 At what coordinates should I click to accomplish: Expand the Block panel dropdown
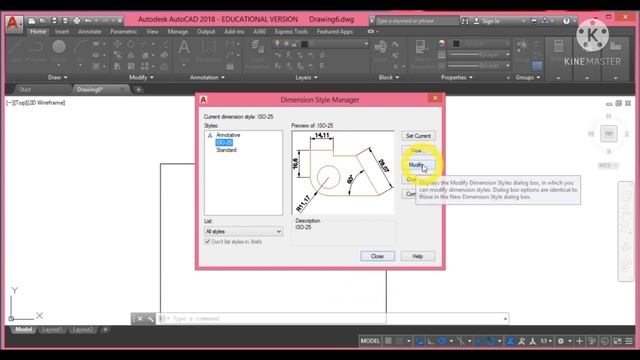pyautogui.click(x=388, y=77)
